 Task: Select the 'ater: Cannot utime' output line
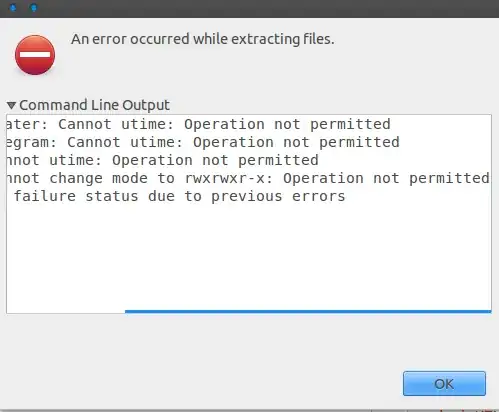pos(198,124)
